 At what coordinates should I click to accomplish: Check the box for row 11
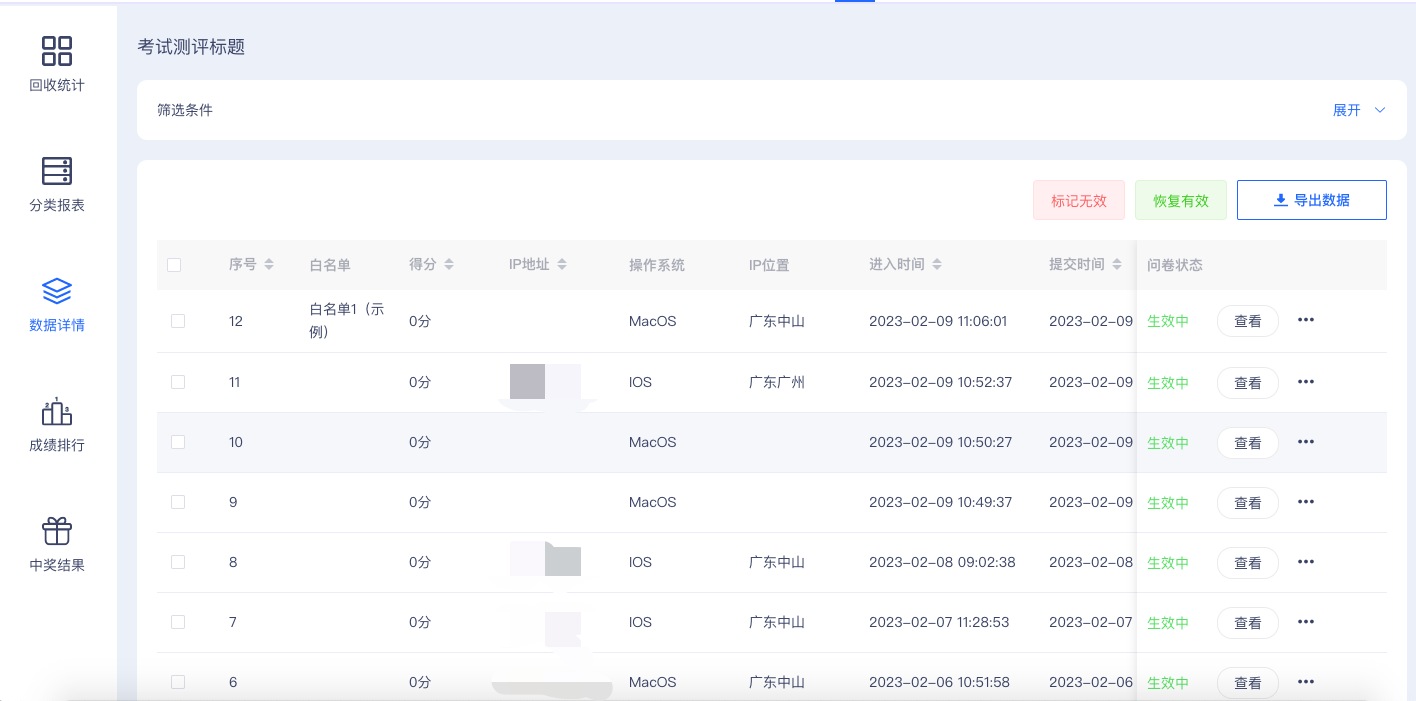point(178,382)
